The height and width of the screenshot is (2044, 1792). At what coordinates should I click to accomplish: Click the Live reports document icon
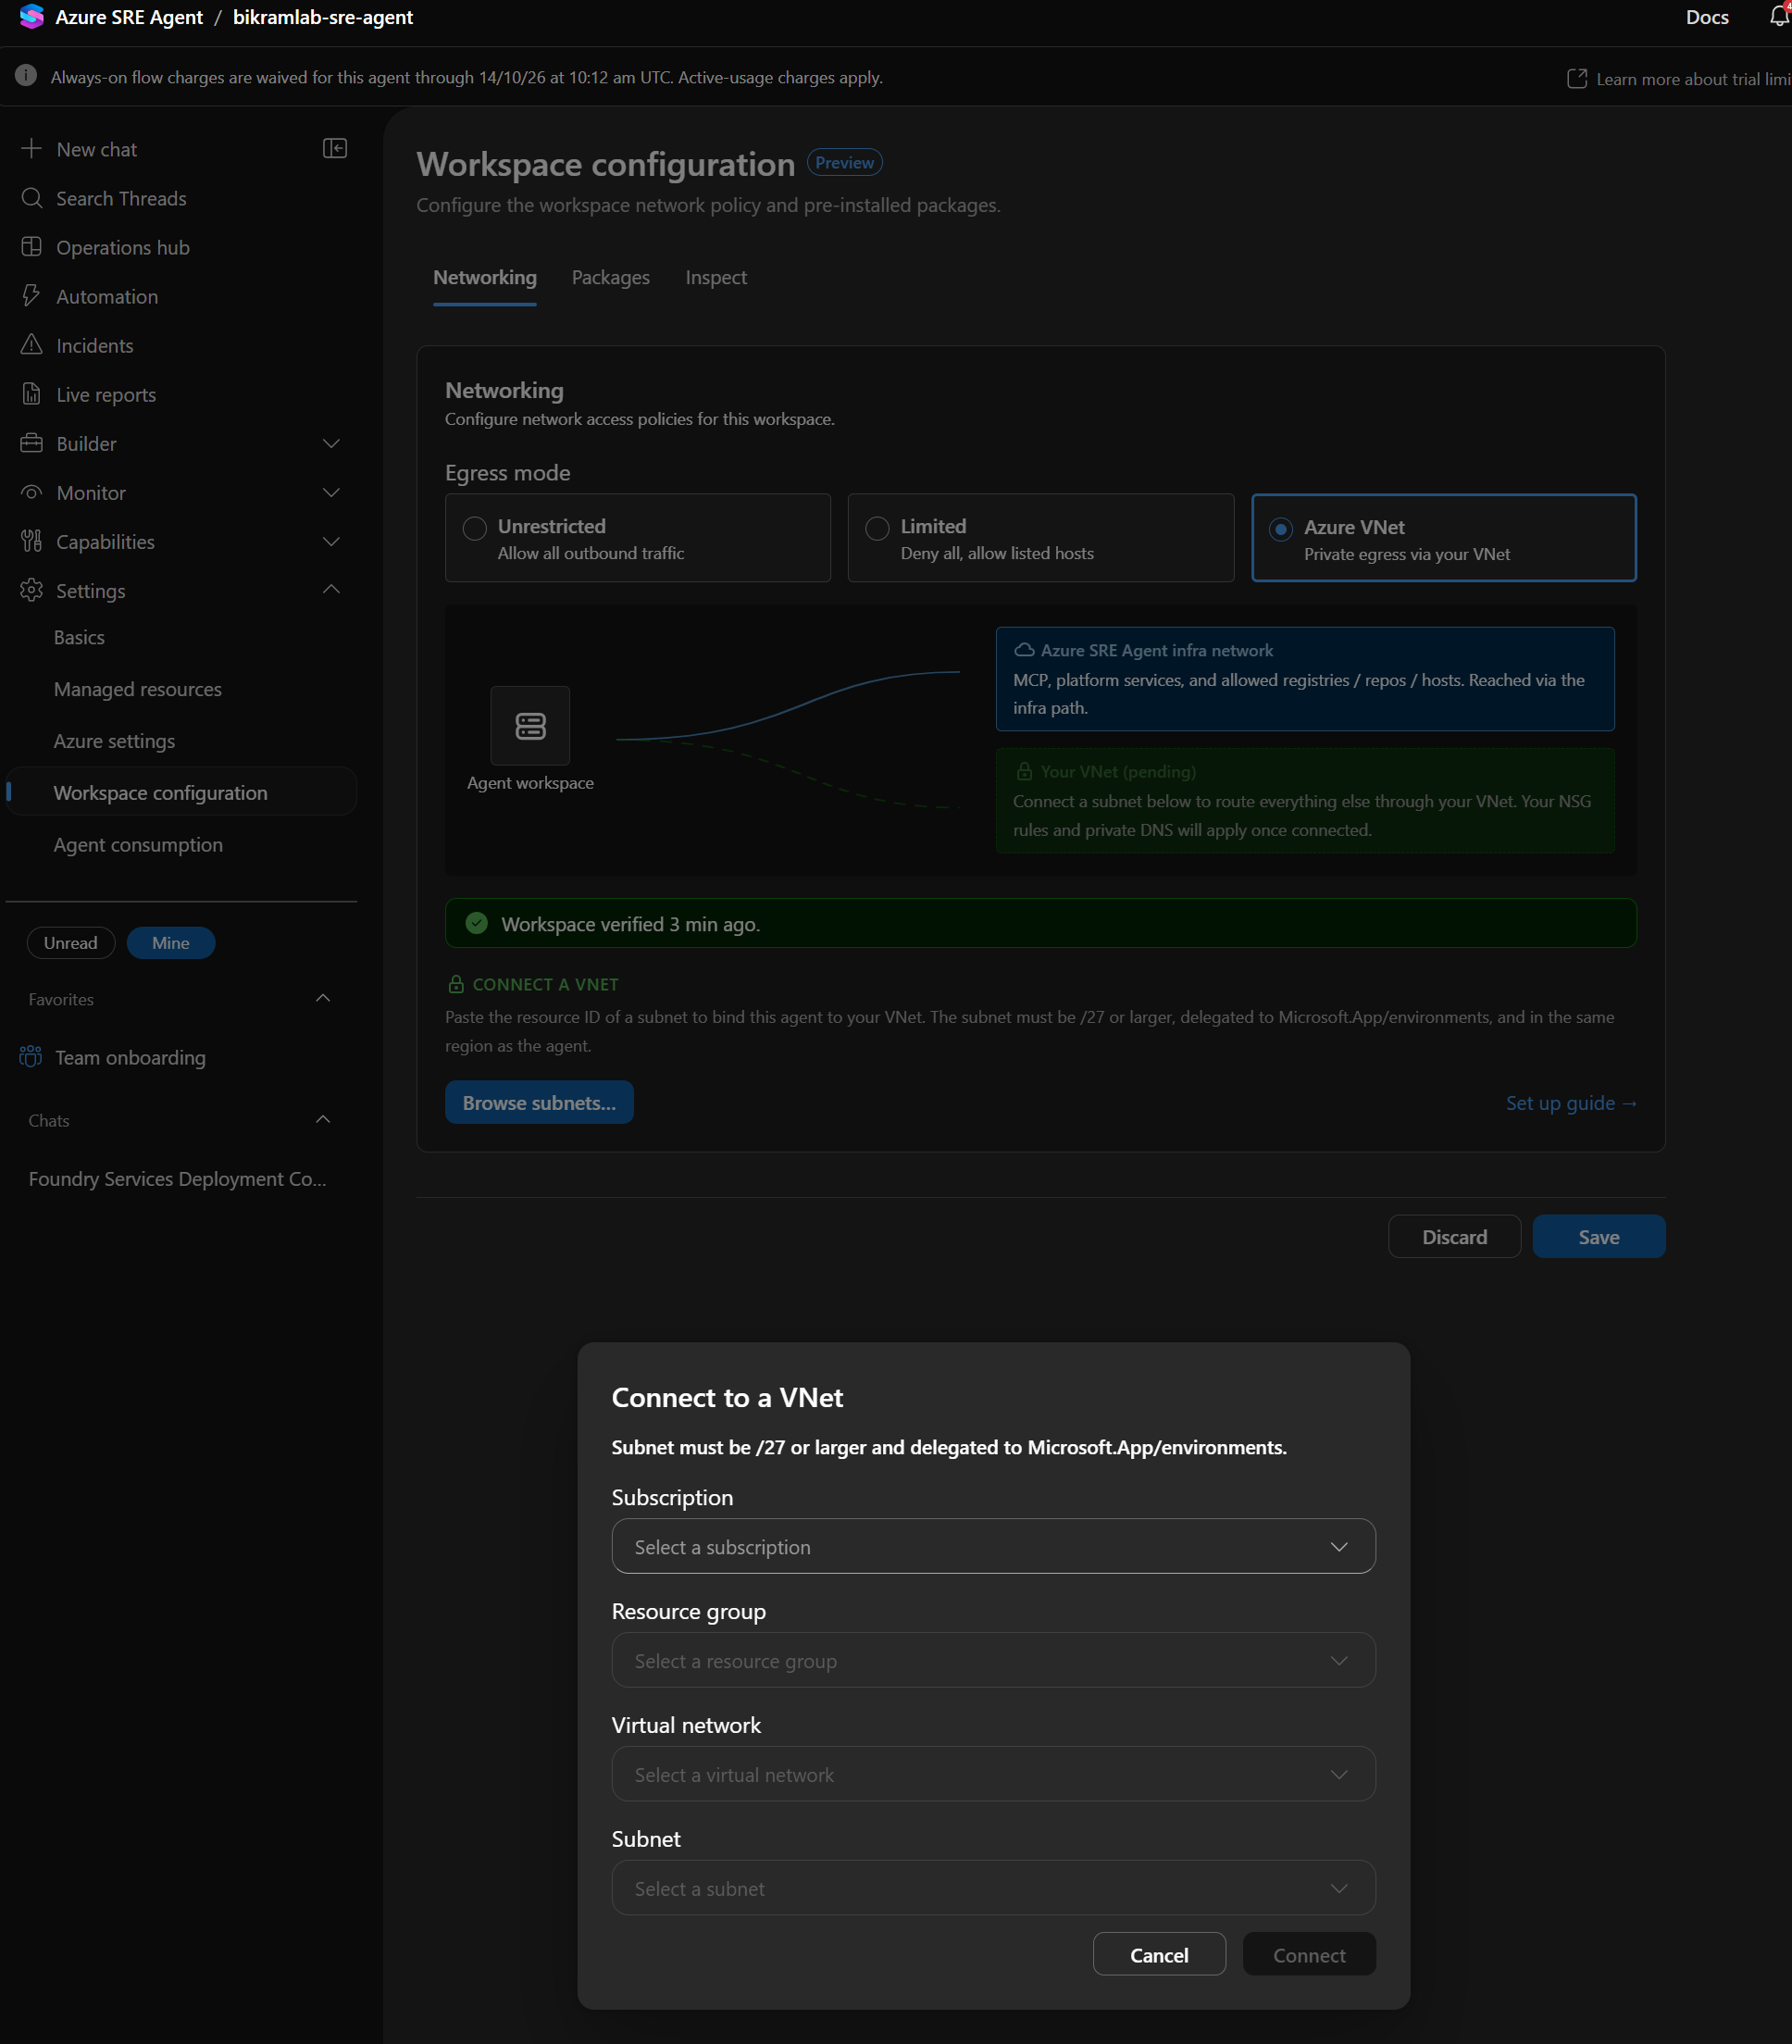pyautogui.click(x=32, y=394)
